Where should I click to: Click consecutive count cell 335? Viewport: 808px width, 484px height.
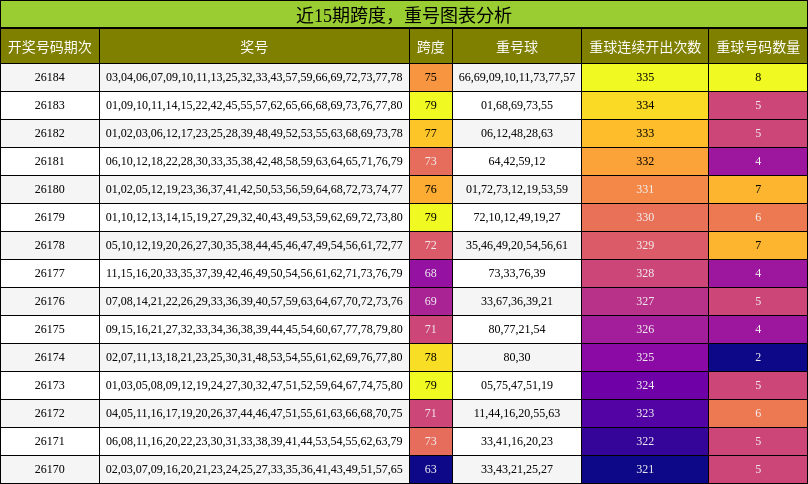(x=645, y=77)
